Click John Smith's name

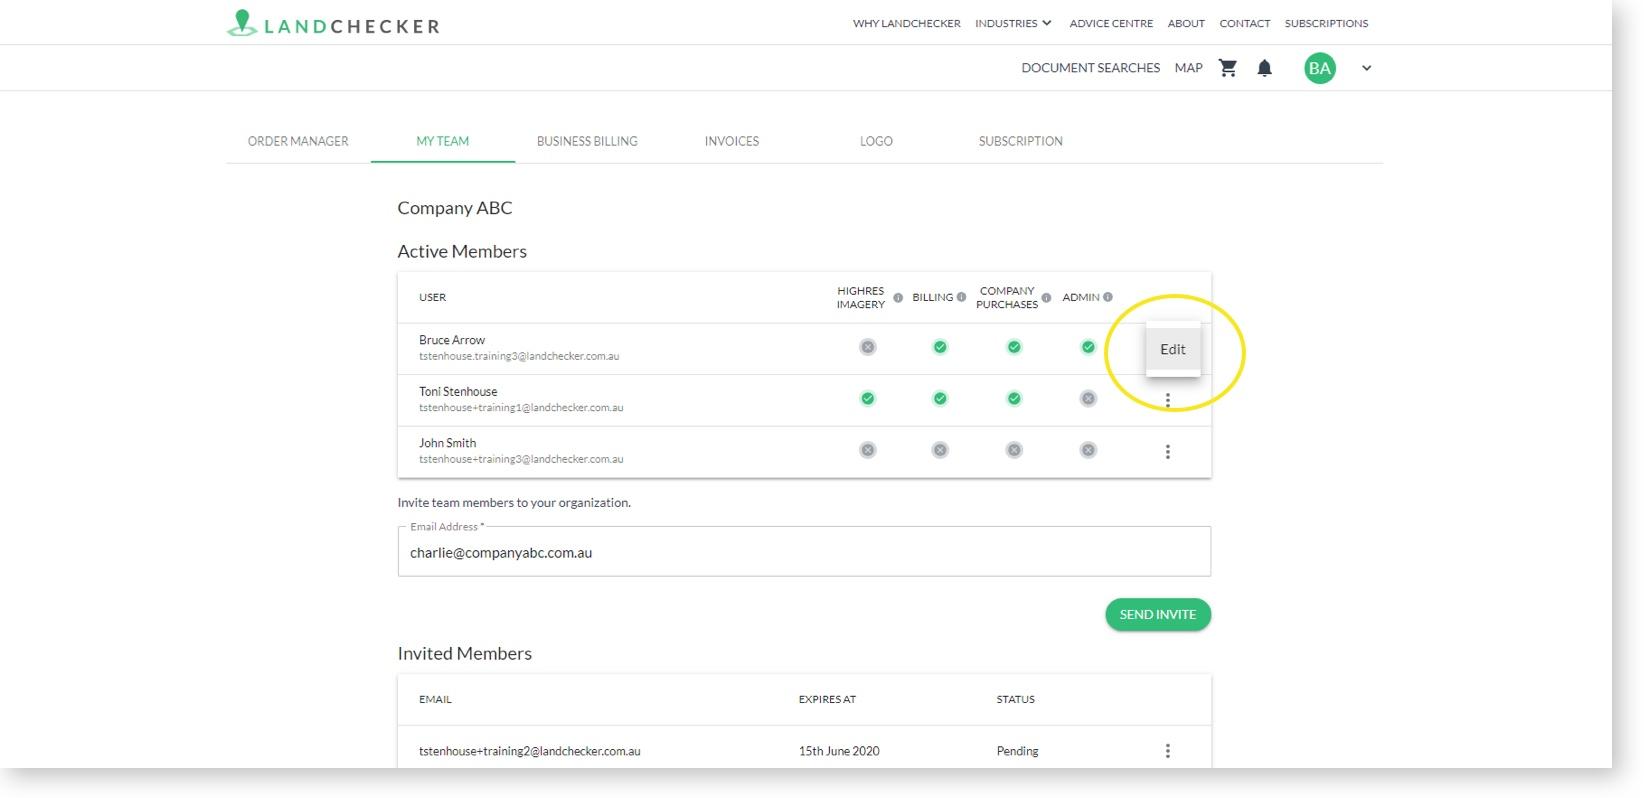(x=448, y=443)
